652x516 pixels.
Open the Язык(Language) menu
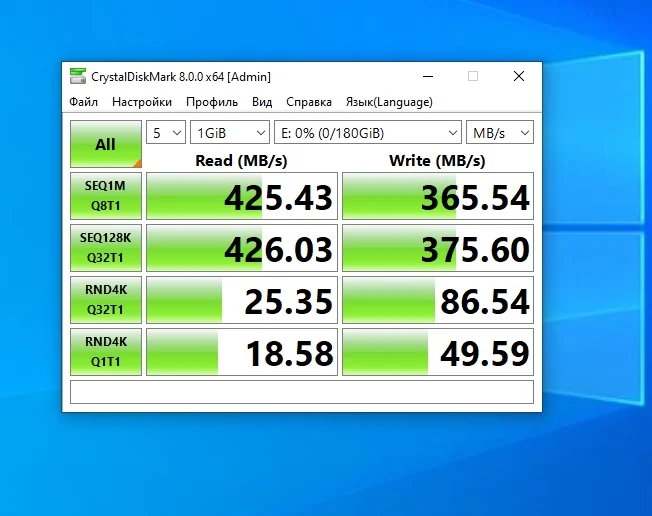pos(389,102)
